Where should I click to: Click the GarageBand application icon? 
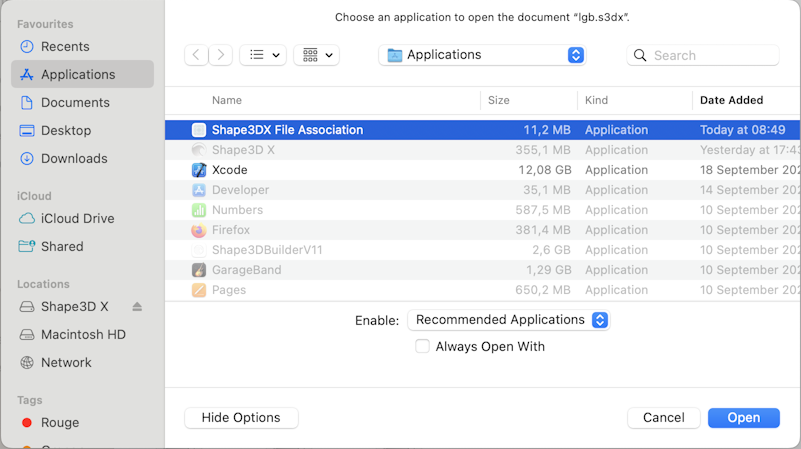199,270
